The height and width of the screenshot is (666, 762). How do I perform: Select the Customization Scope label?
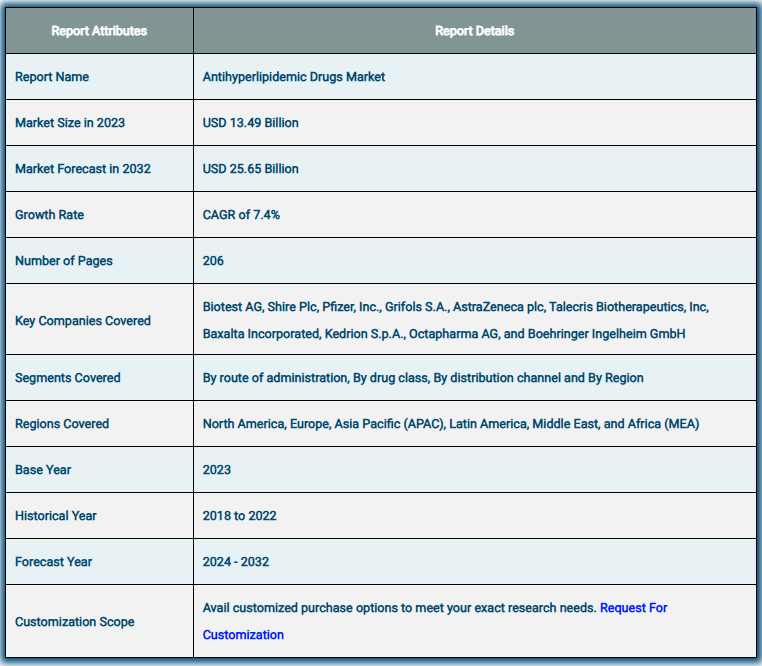click(75, 622)
